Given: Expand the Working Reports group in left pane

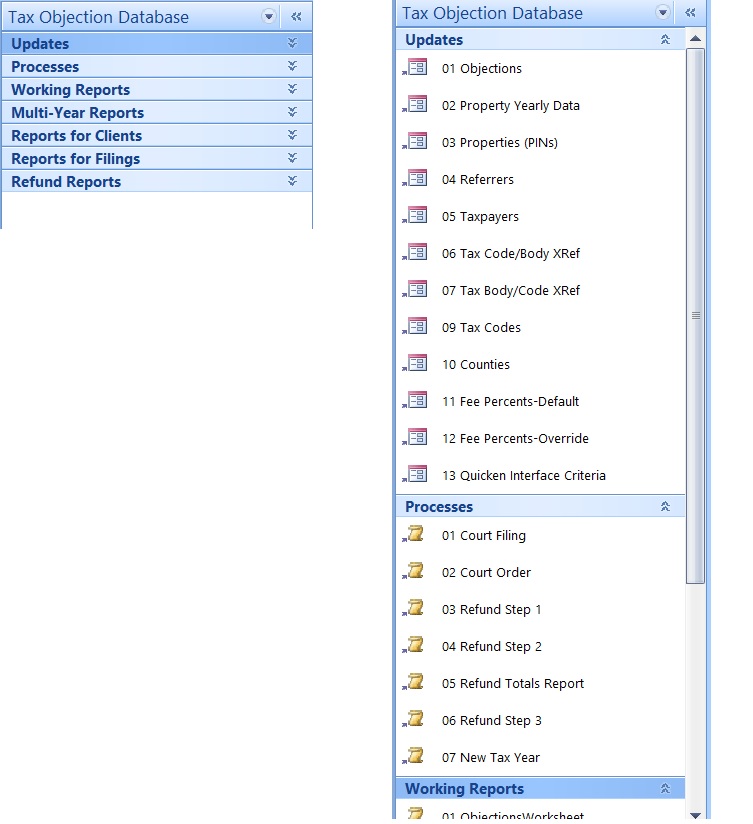Looking at the screenshot, I should [292, 89].
